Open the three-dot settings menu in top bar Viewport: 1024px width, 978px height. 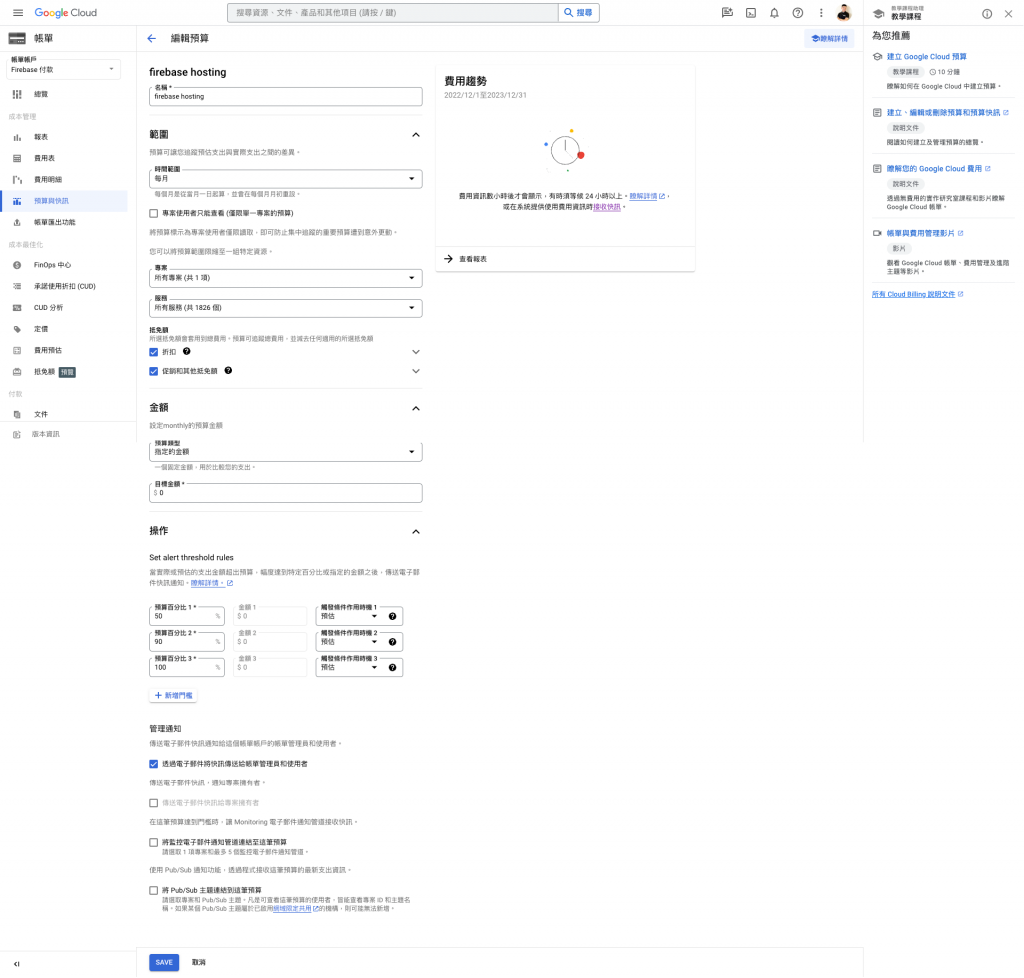[x=821, y=13]
